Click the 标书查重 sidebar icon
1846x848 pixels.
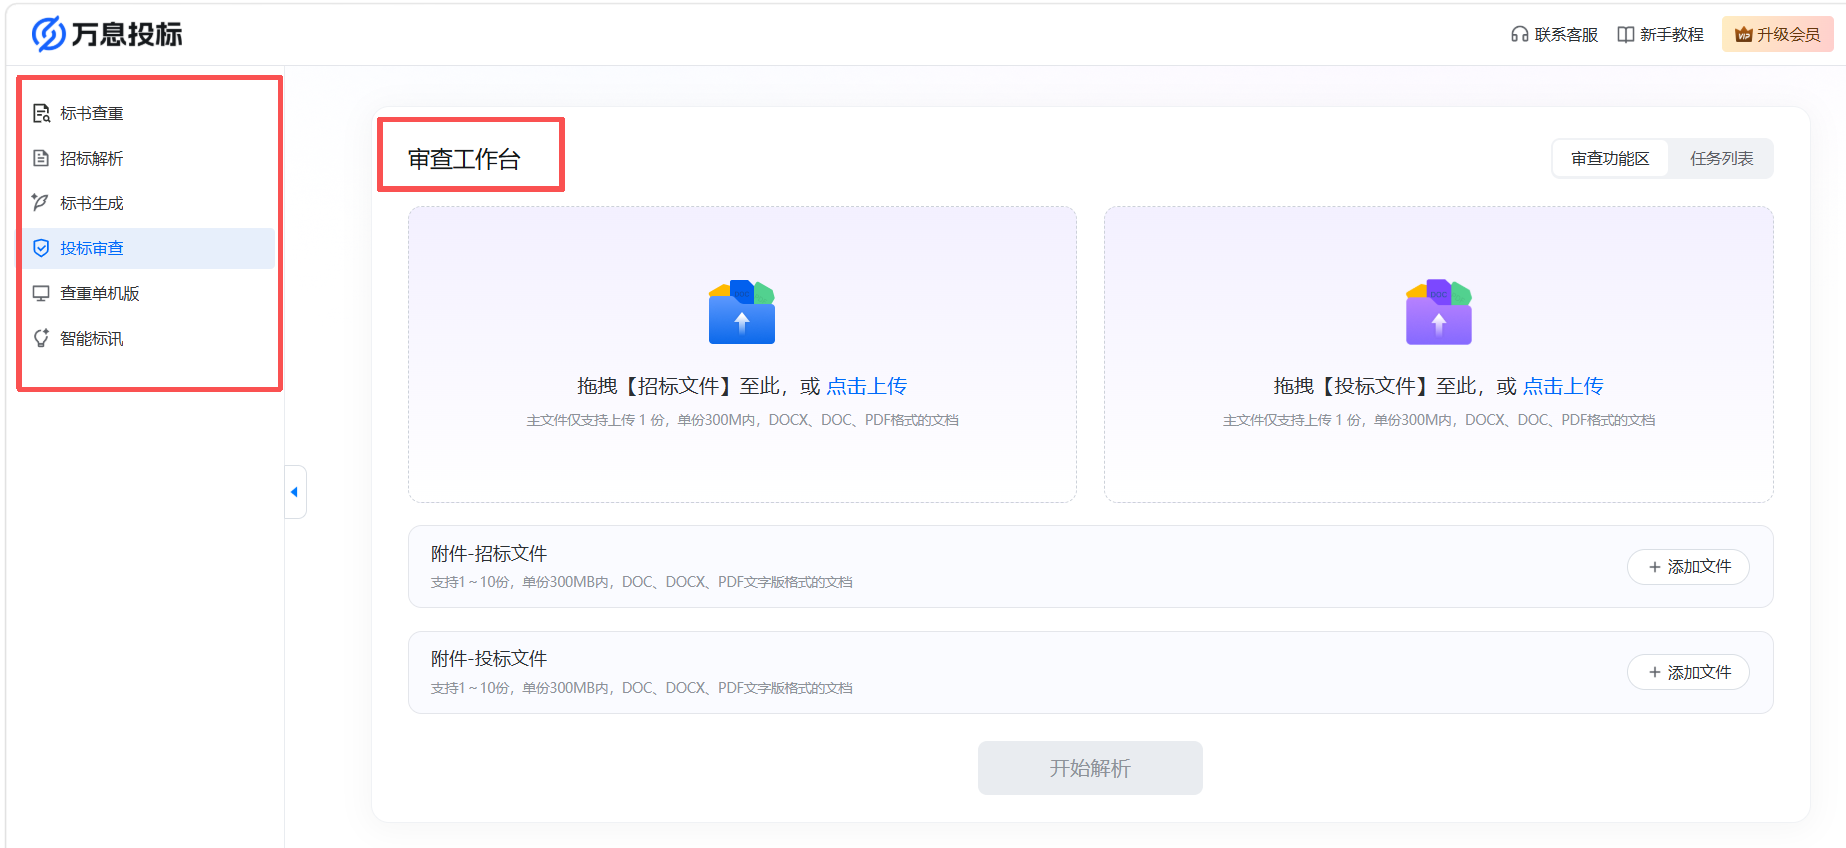coord(41,113)
